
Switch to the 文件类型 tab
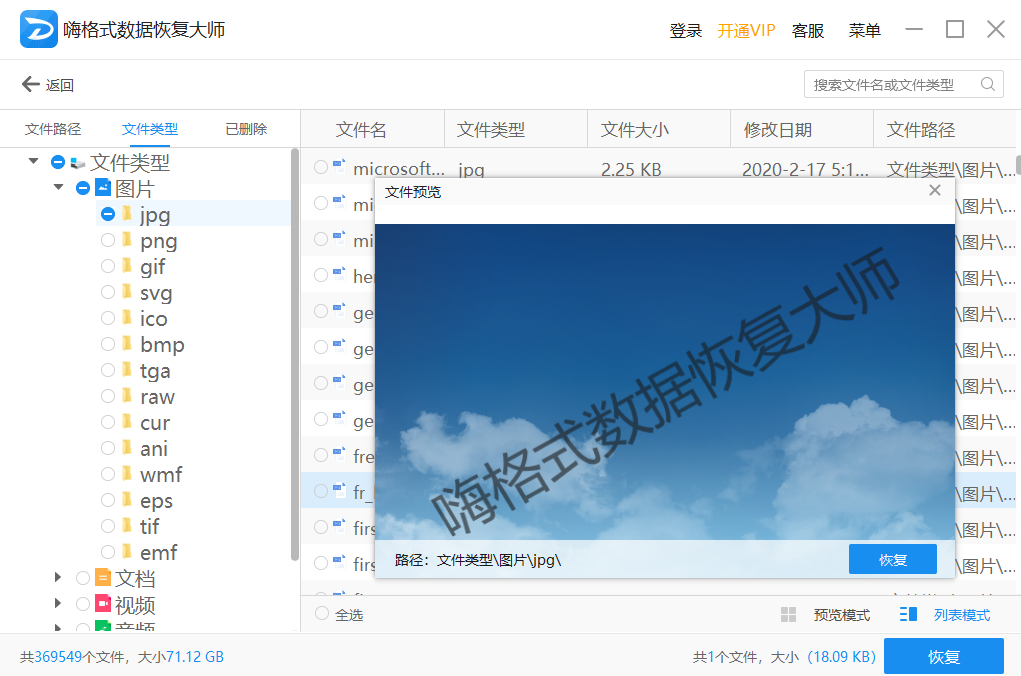pyautogui.click(x=150, y=129)
